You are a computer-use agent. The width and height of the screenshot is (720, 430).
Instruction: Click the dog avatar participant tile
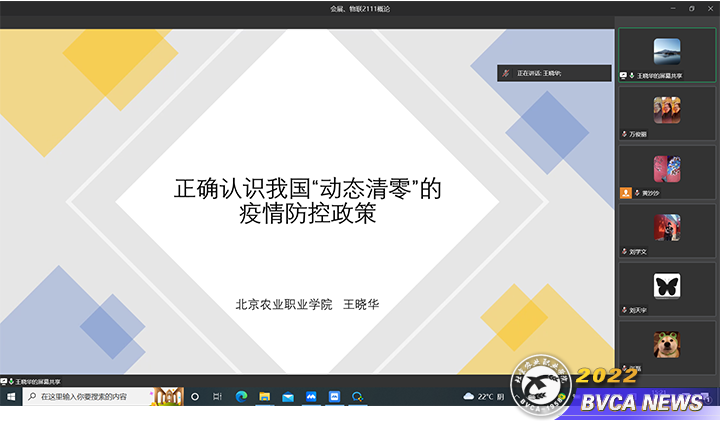(x=667, y=345)
